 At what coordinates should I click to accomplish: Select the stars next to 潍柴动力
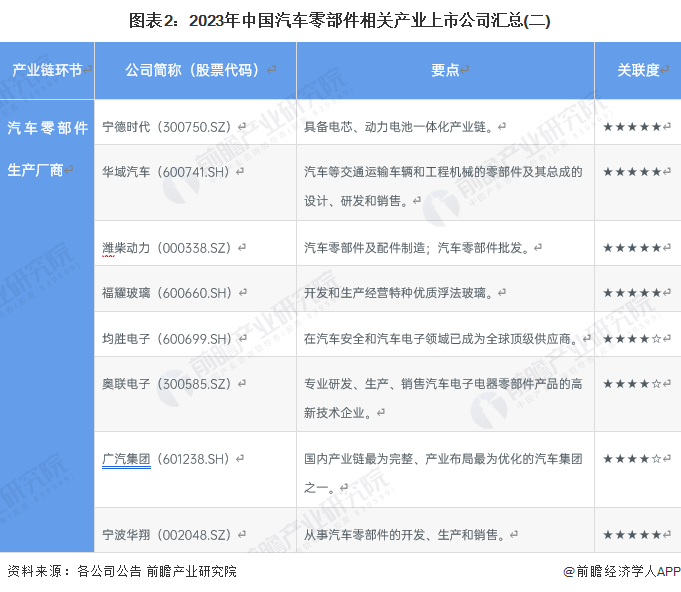tap(631, 247)
